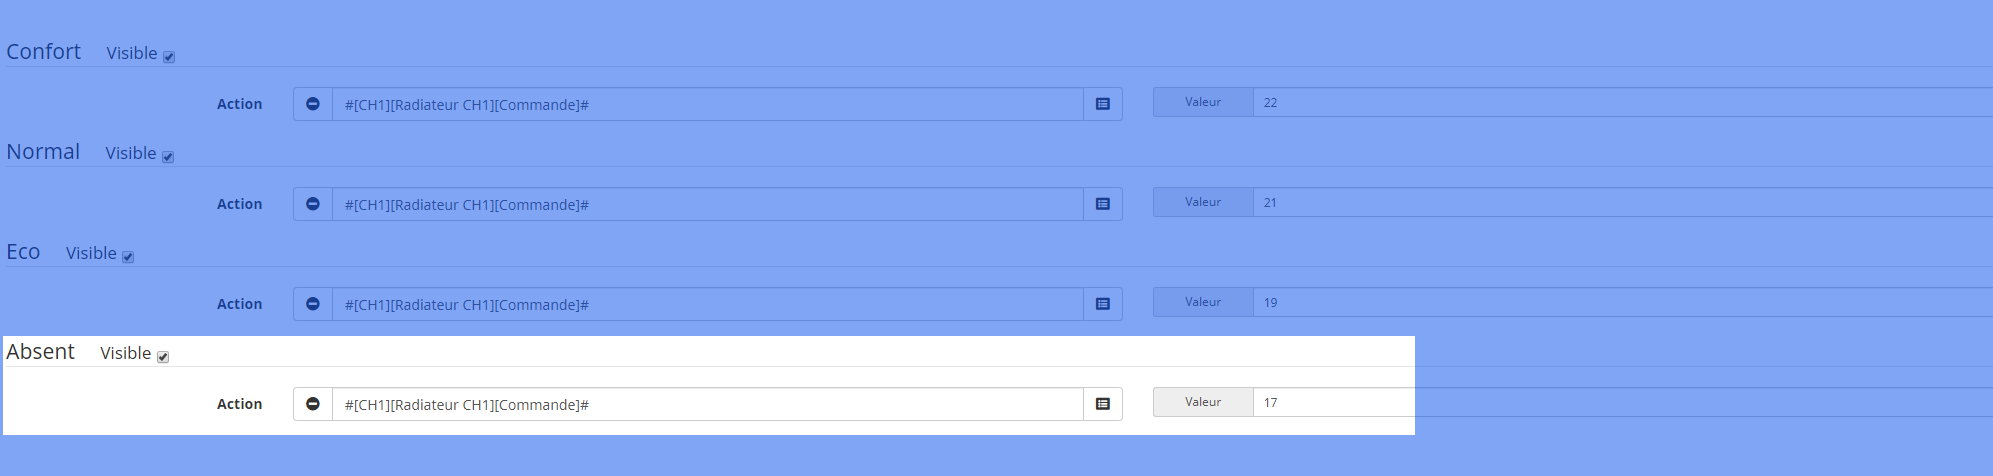Toggle Visible checkbox for Normal mode
The width and height of the screenshot is (1993, 476).
coord(168,157)
